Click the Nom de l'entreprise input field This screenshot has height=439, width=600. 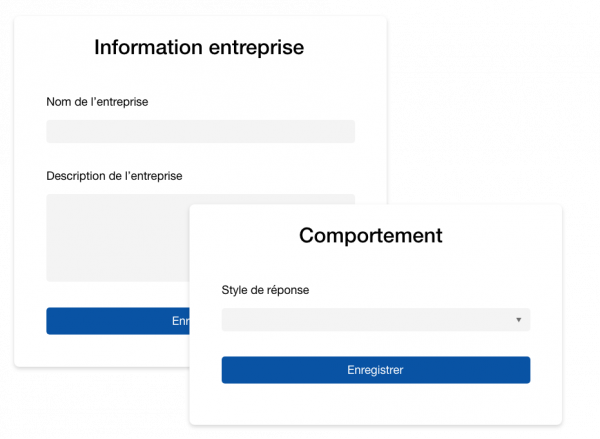click(x=200, y=132)
